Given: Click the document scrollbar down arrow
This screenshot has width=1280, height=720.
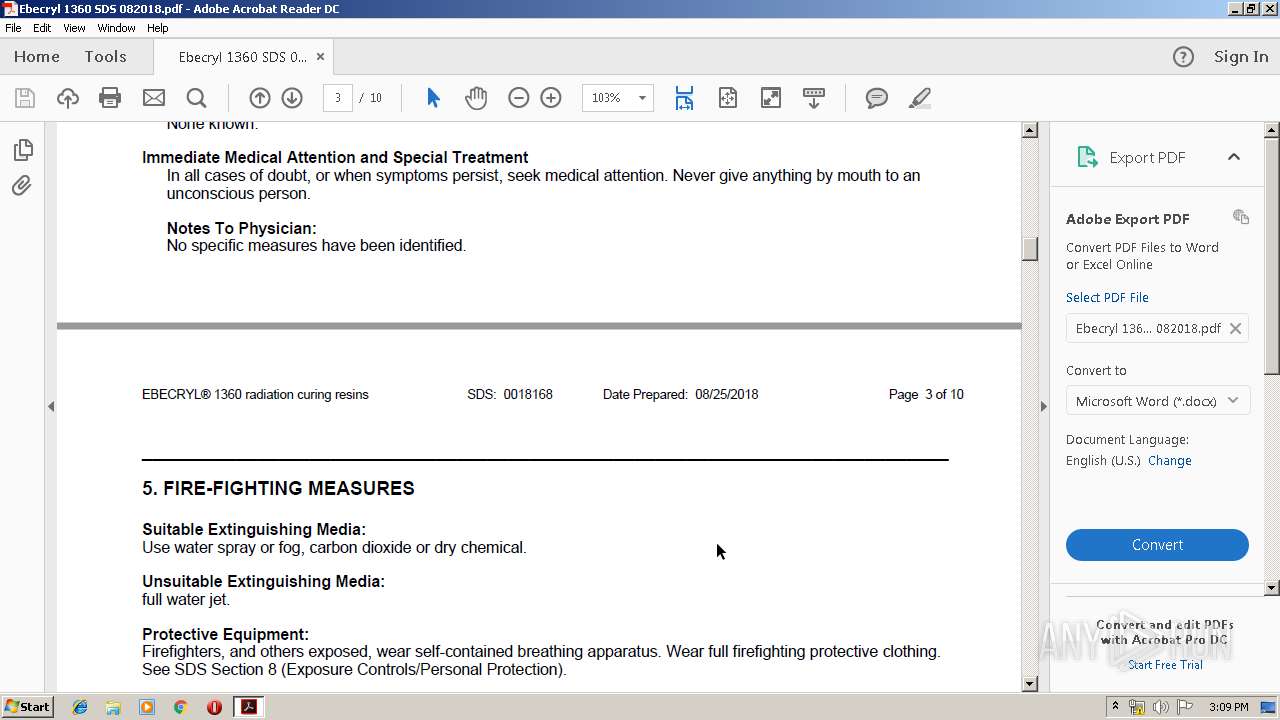Looking at the screenshot, I should (x=1030, y=684).
